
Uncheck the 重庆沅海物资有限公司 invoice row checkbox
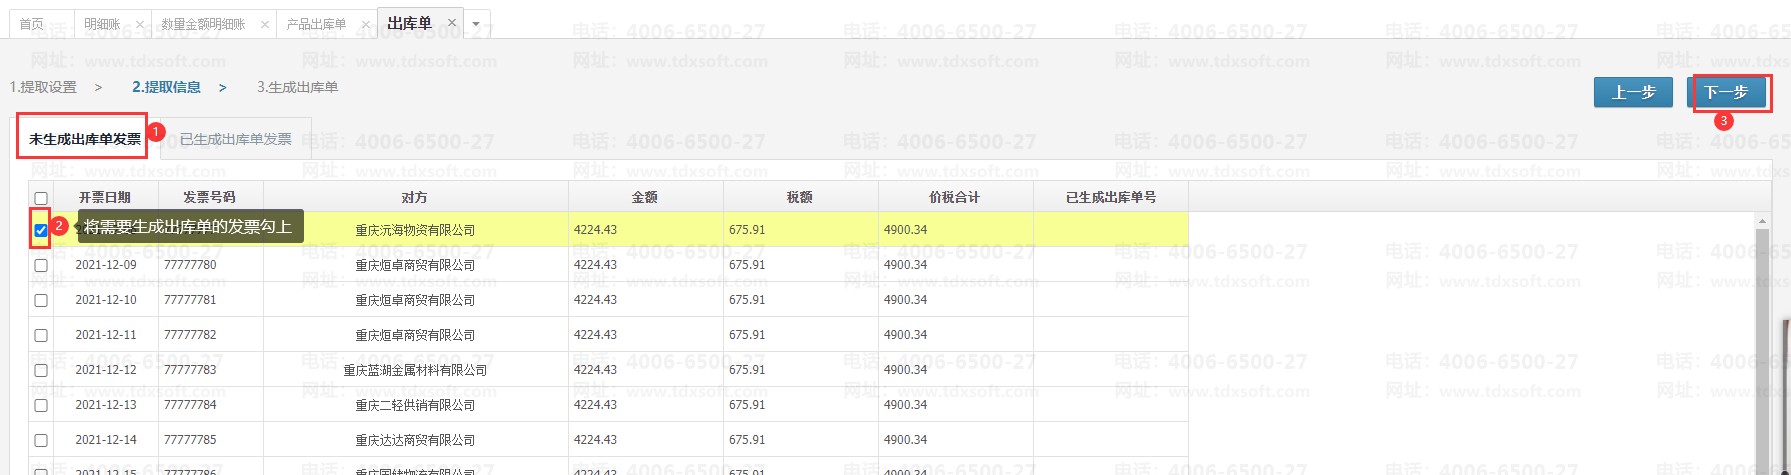click(x=41, y=230)
